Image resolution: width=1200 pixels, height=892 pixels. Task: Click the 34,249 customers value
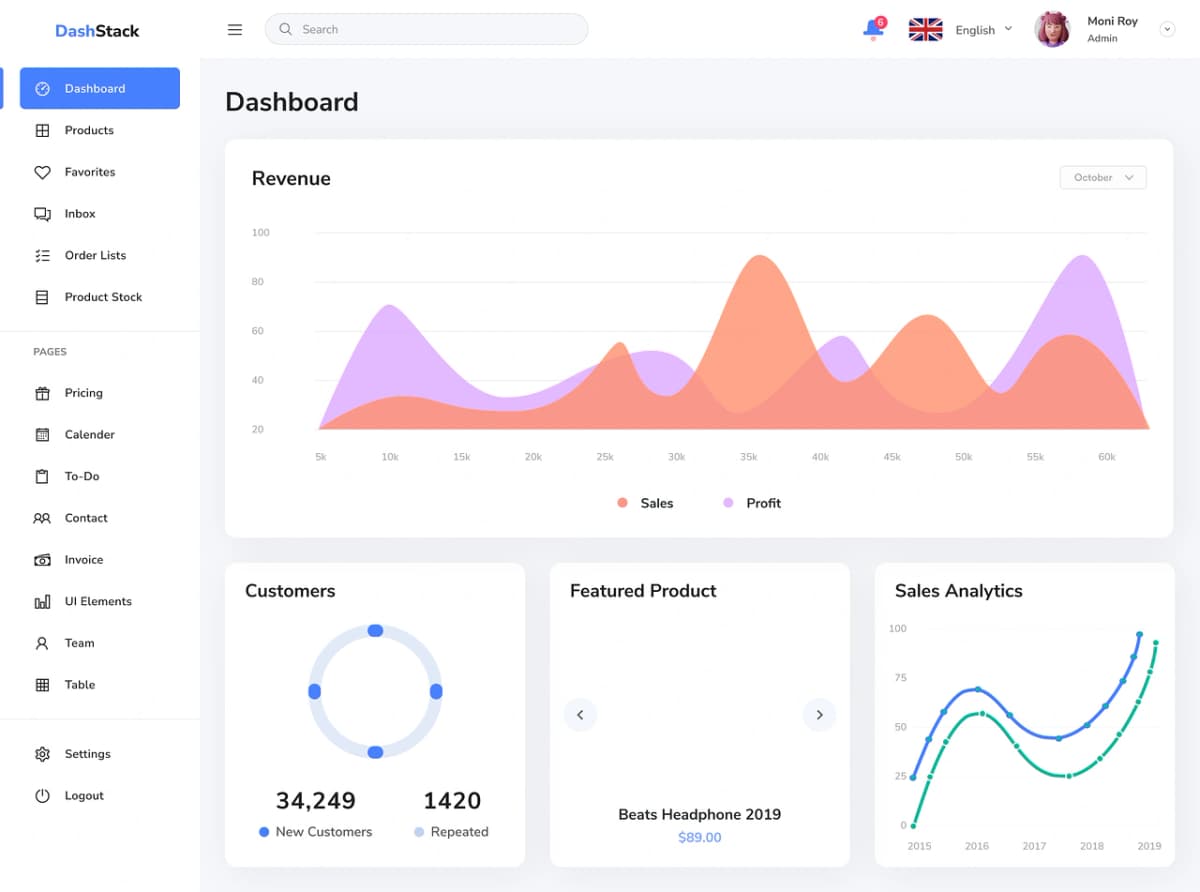[315, 801]
